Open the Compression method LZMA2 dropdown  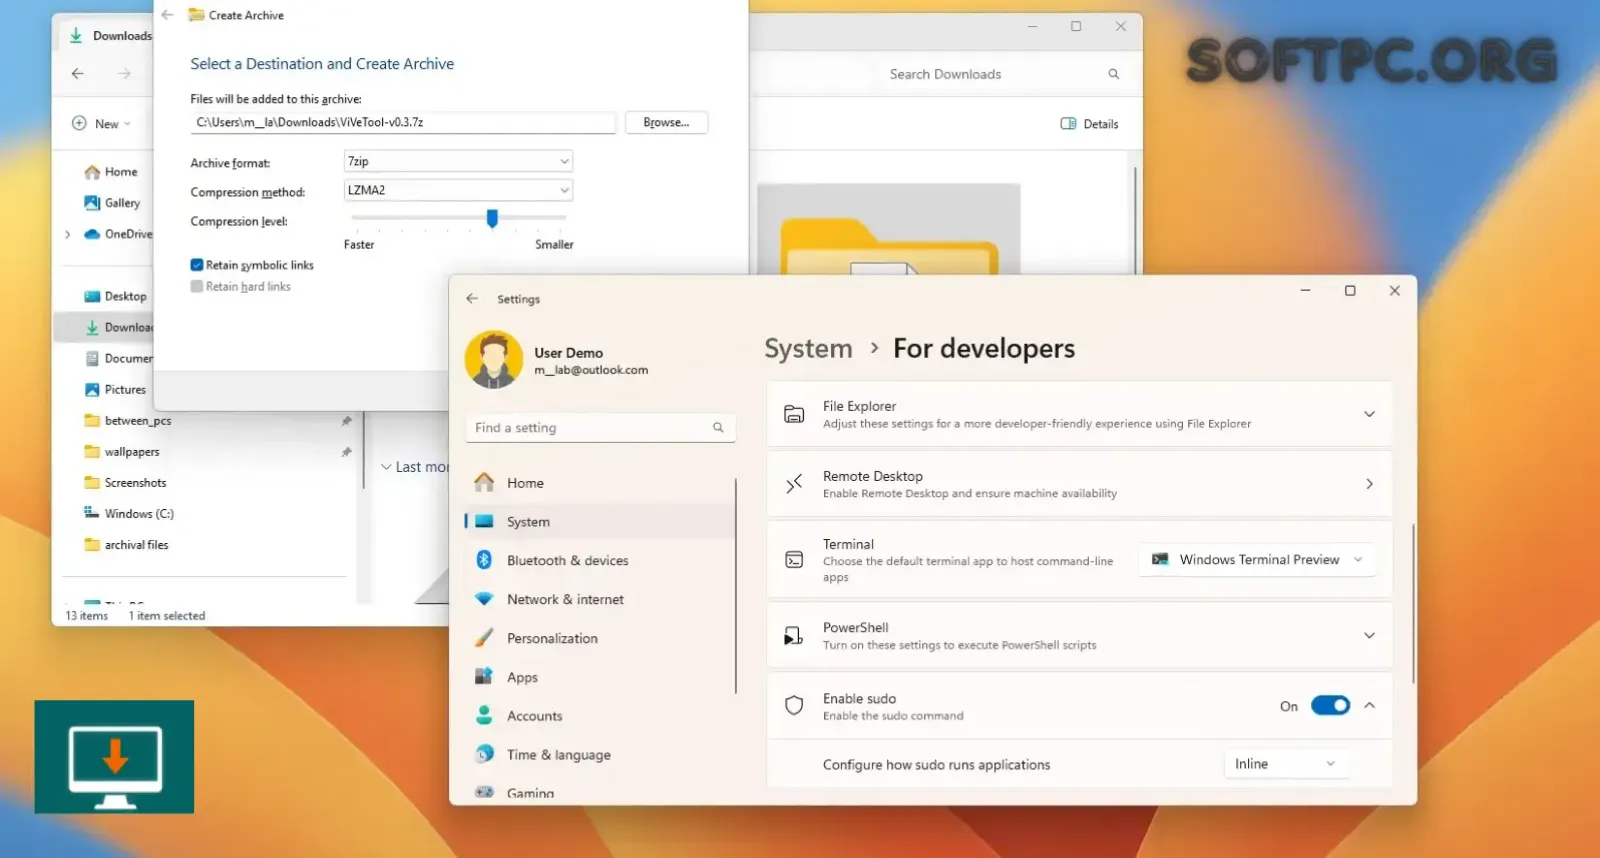458,190
